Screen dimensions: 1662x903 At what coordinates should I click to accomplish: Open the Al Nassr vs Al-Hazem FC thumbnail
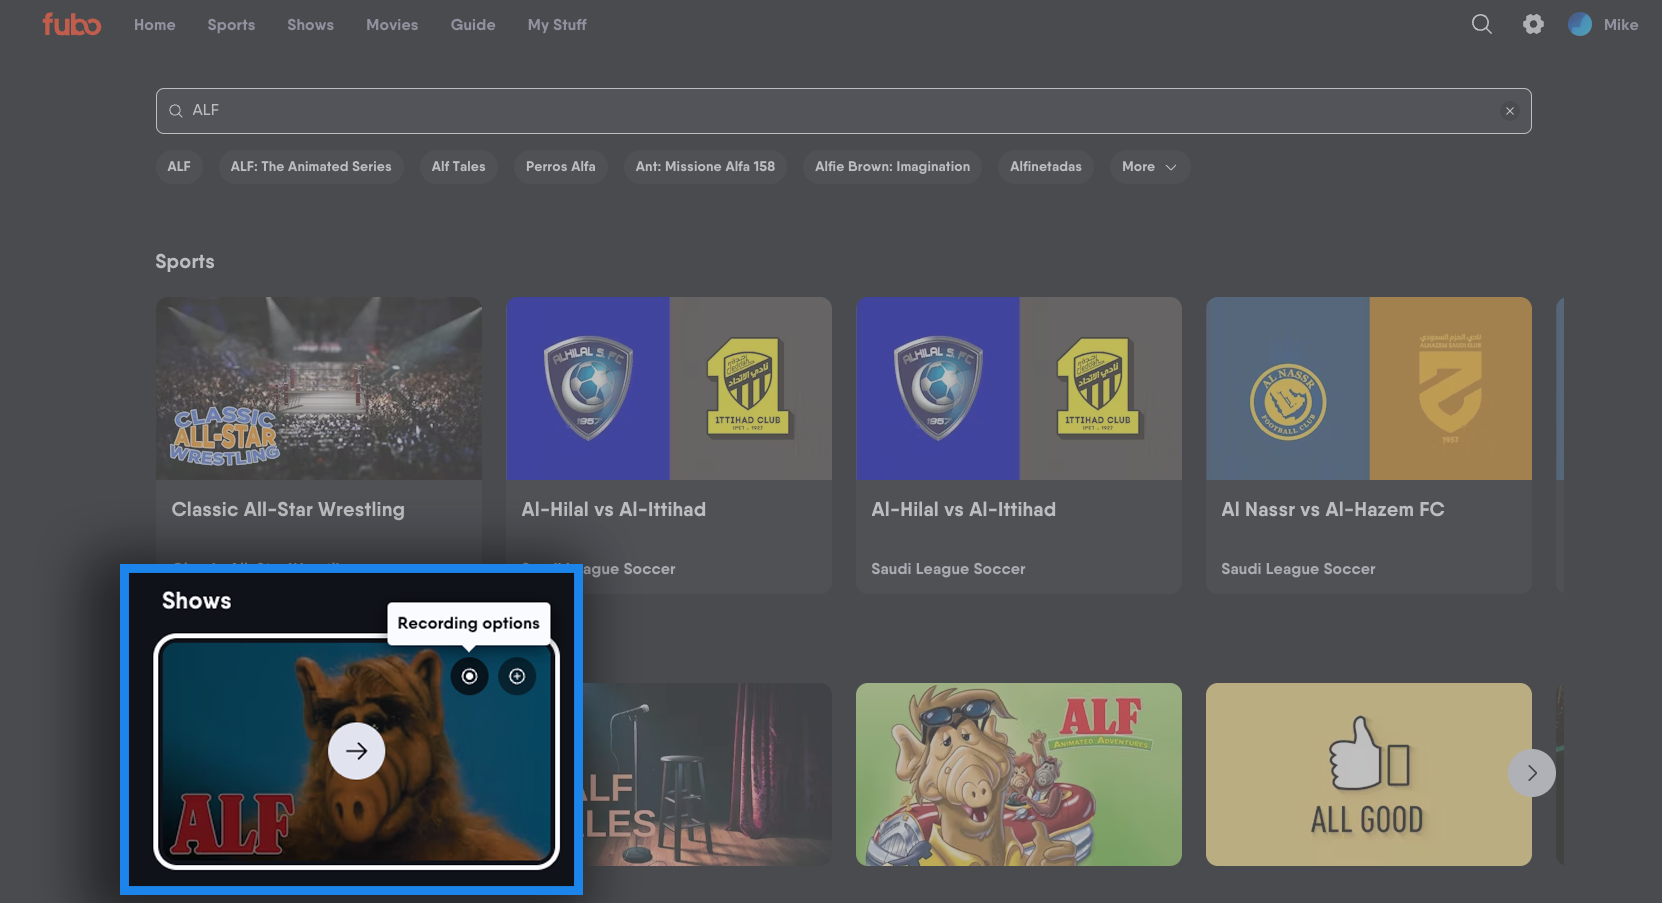click(x=1369, y=388)
